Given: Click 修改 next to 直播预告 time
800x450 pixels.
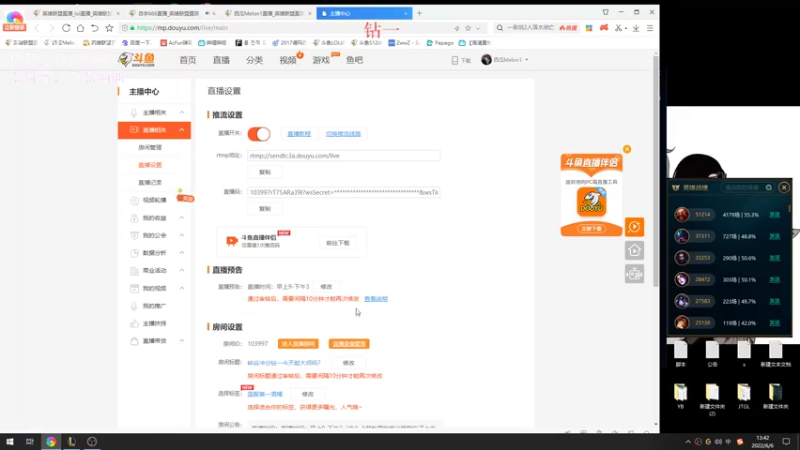Looking at the screenshot, I should 326,287.
